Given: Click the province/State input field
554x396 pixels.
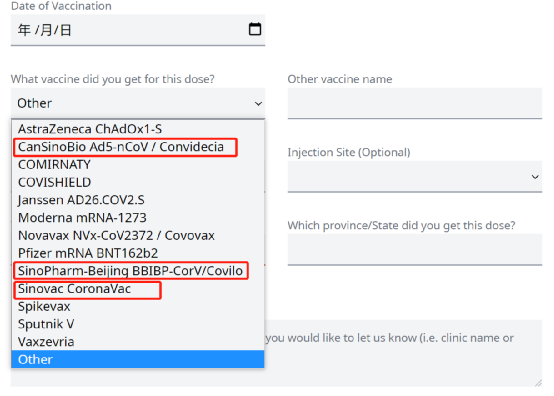Looking at the screenshot, I should click(415, 249).
